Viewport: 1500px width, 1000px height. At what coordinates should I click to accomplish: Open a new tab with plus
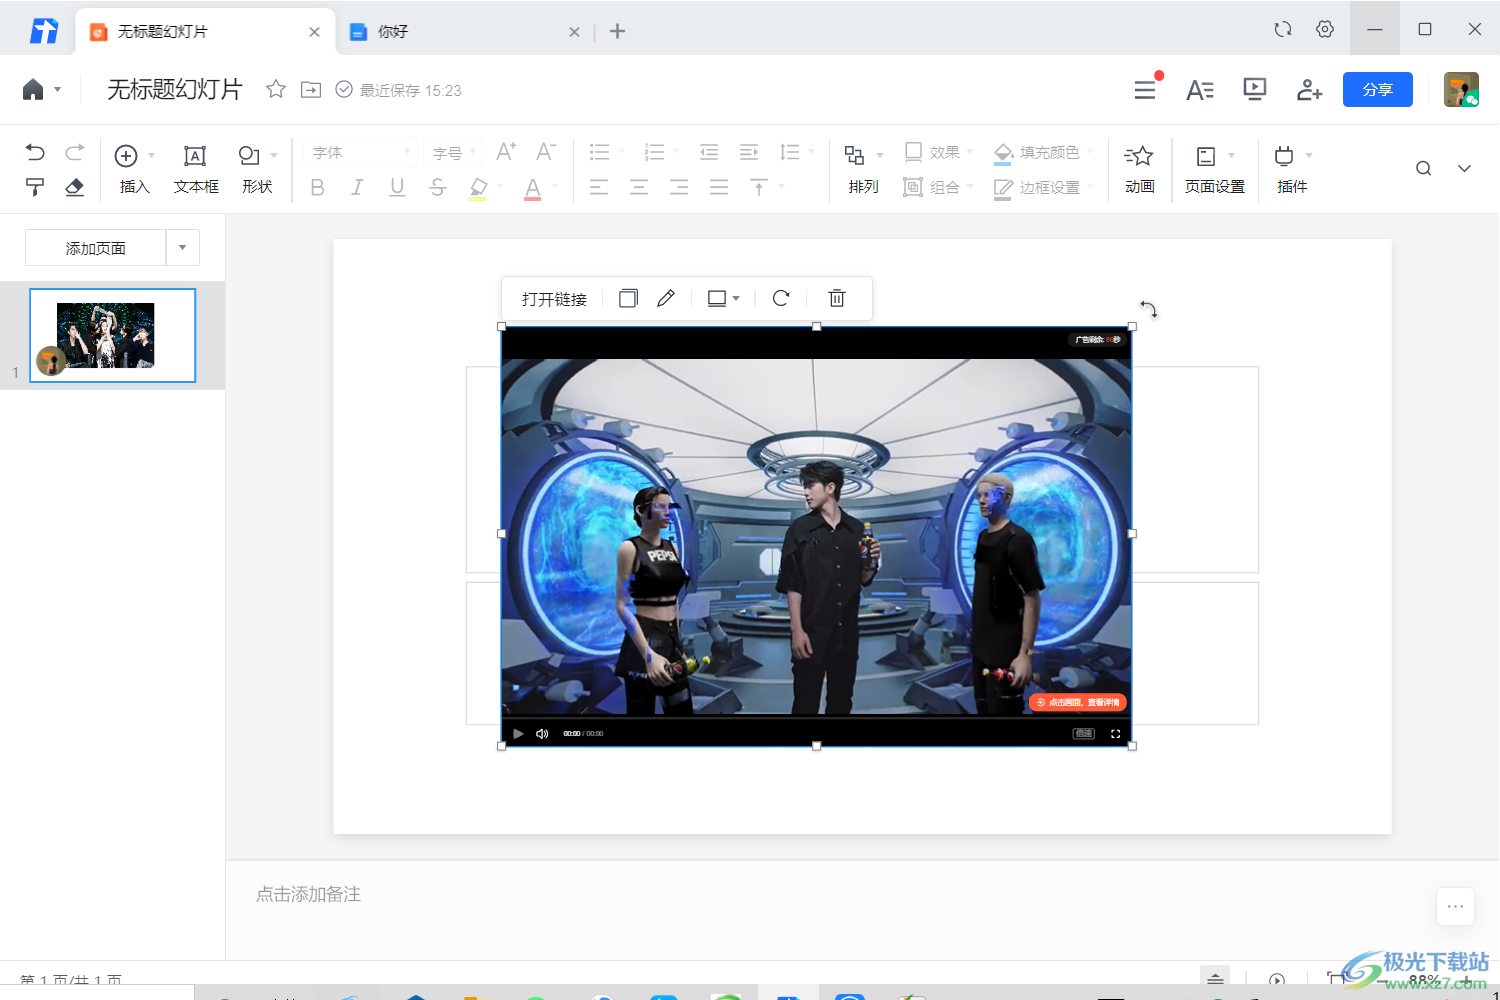click(618, 31)
